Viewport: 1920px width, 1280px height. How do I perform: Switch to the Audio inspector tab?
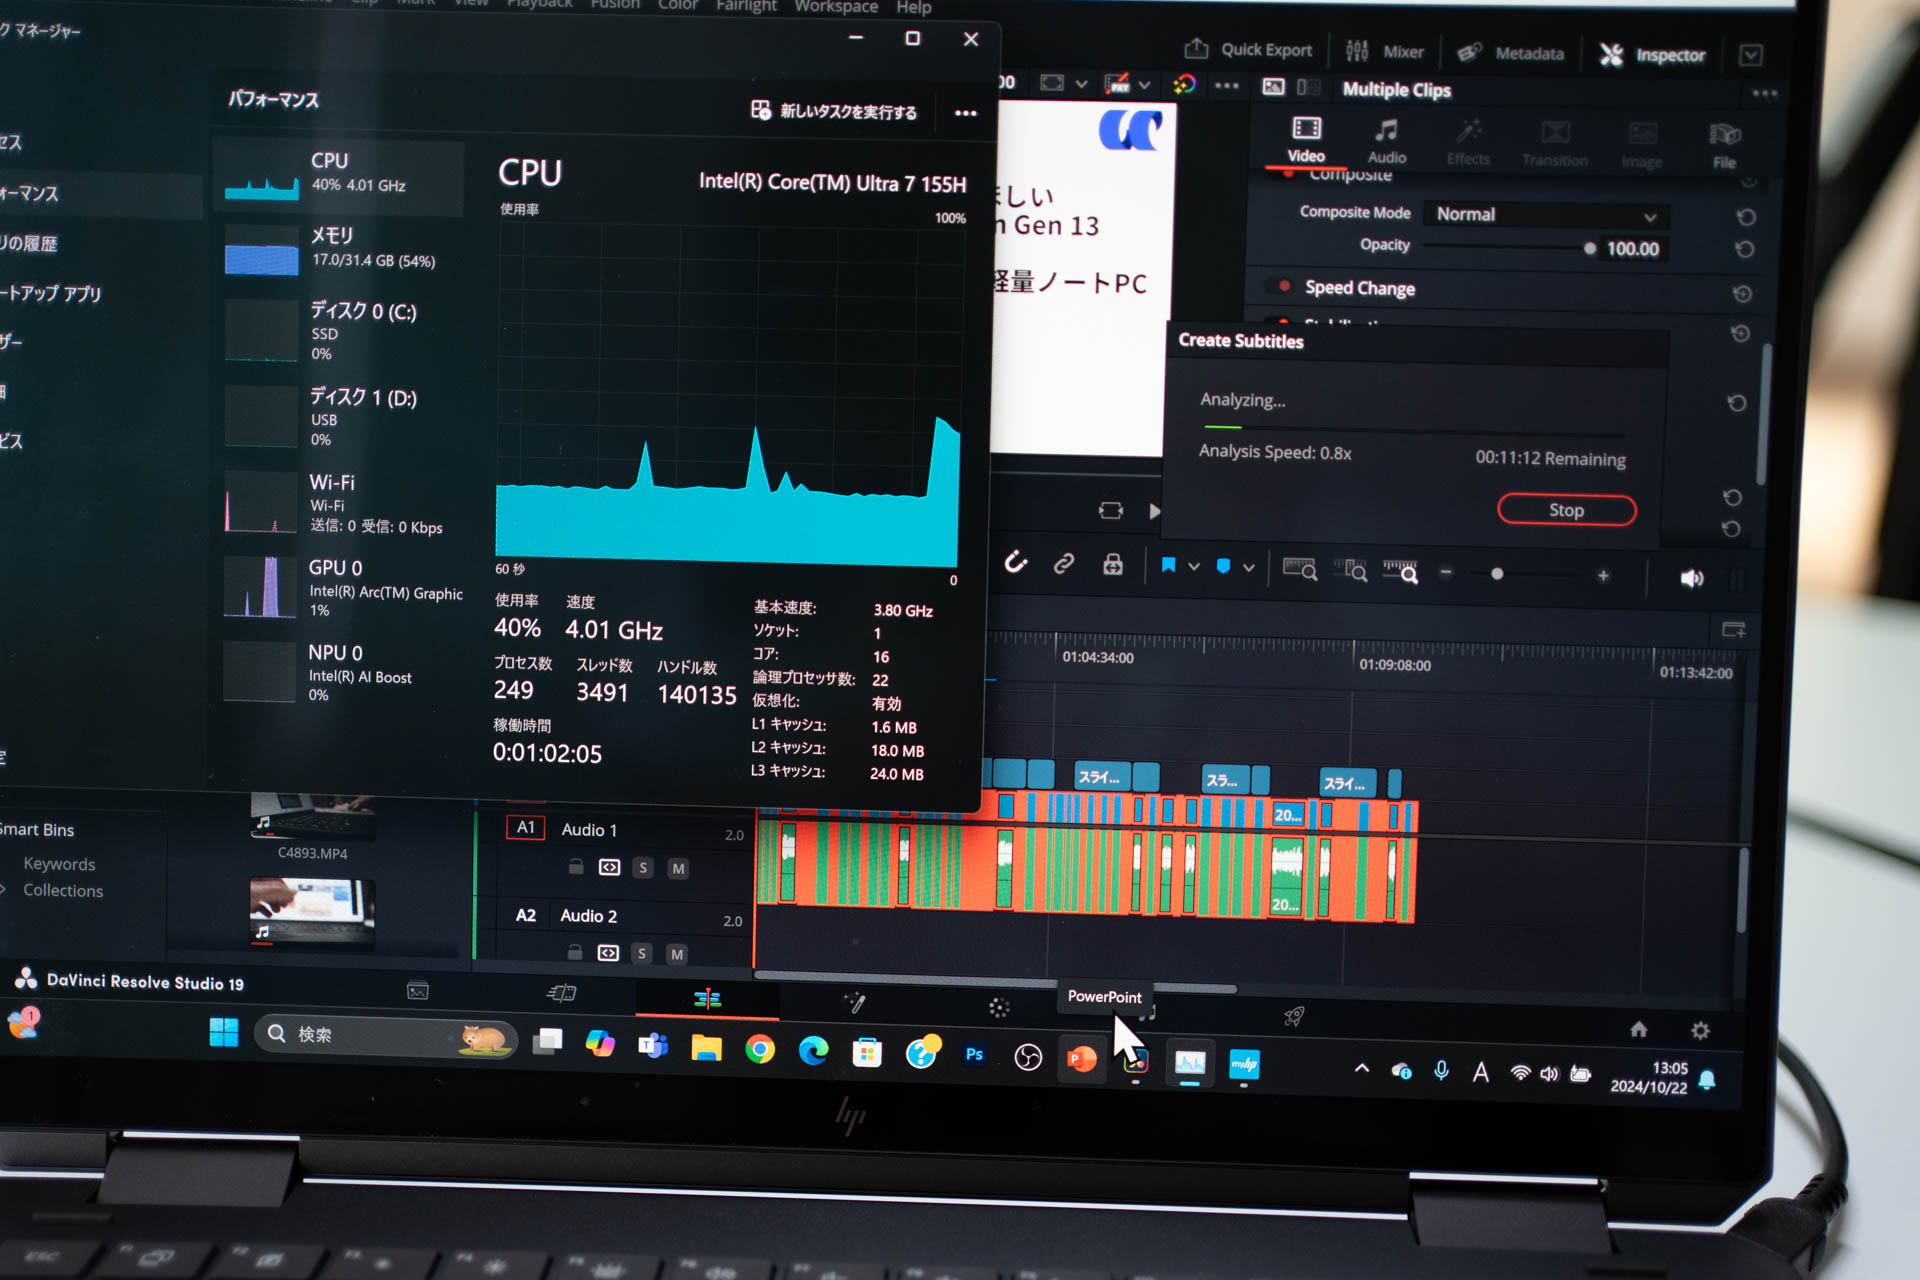click(x=1386, y=140)
